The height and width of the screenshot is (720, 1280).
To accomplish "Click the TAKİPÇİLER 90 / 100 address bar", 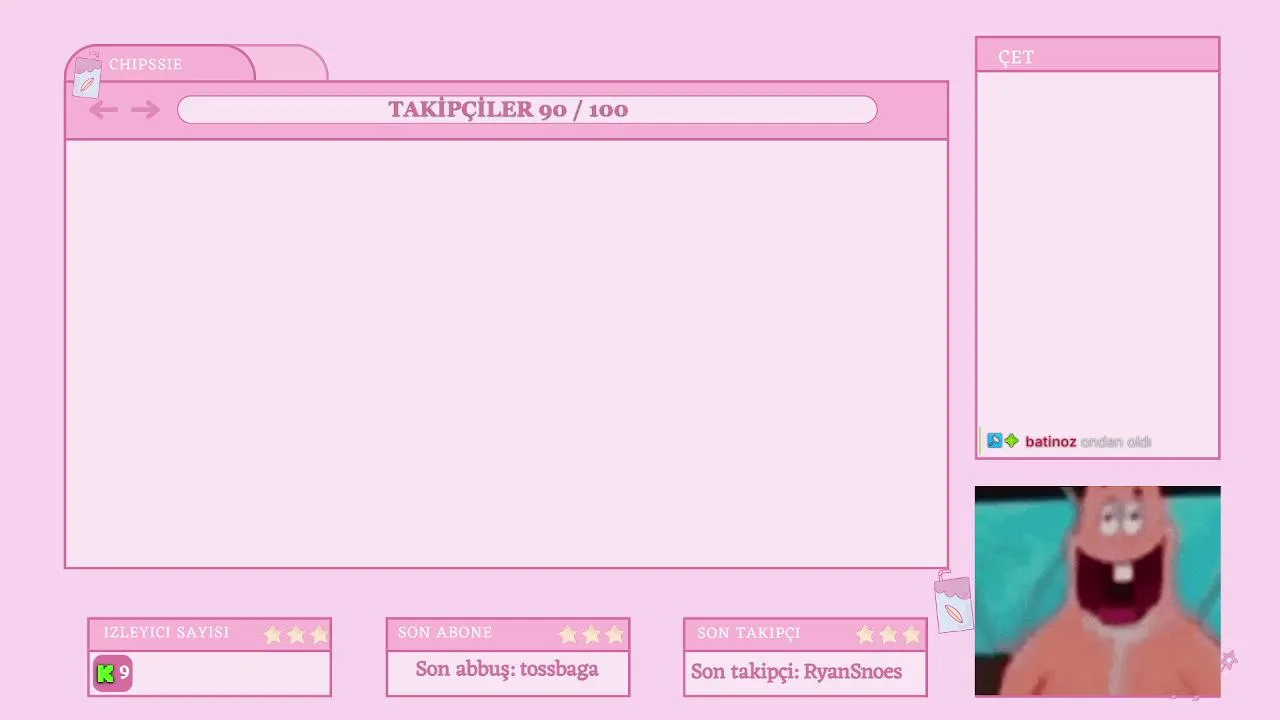I will [x=527, y=110].
